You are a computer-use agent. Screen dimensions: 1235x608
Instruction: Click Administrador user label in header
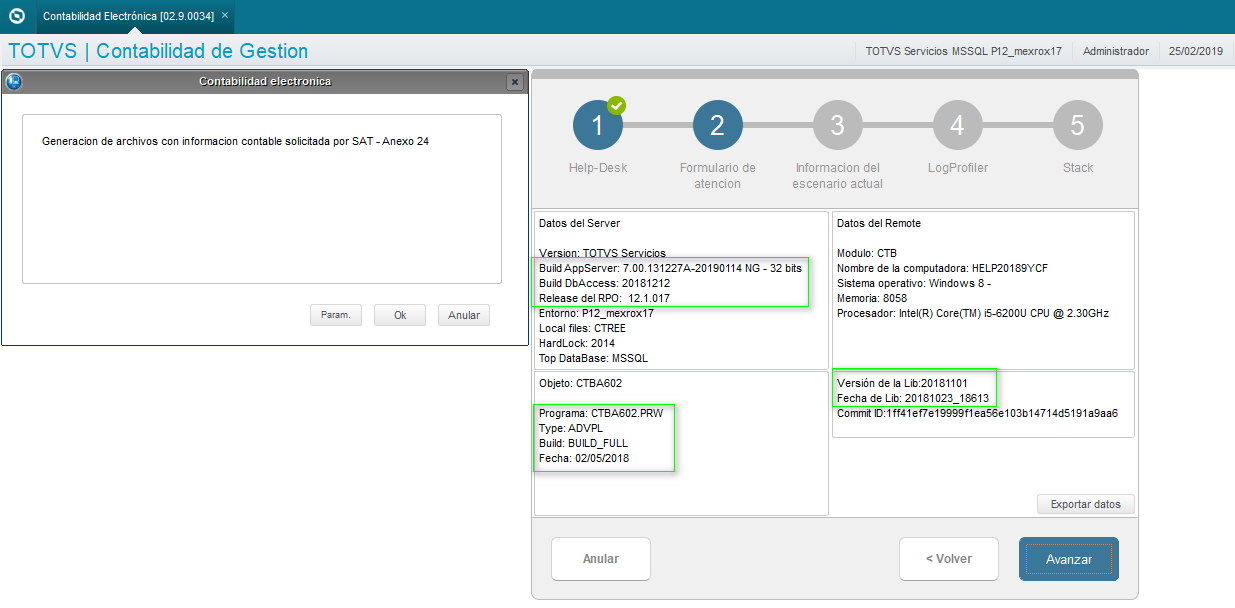[1116, 51]
